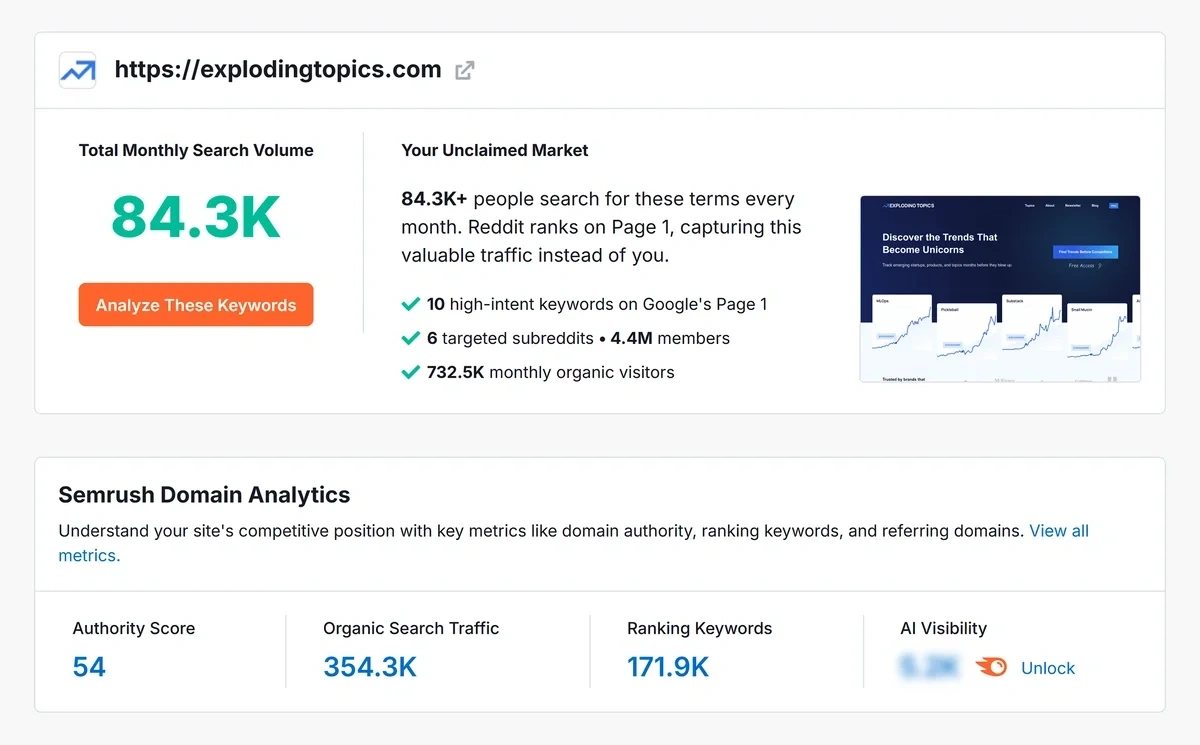This screenshot has height=745, width=1200.
Task: Open the external link icon next to explodingtopics.com
Action: click(463, 70)
